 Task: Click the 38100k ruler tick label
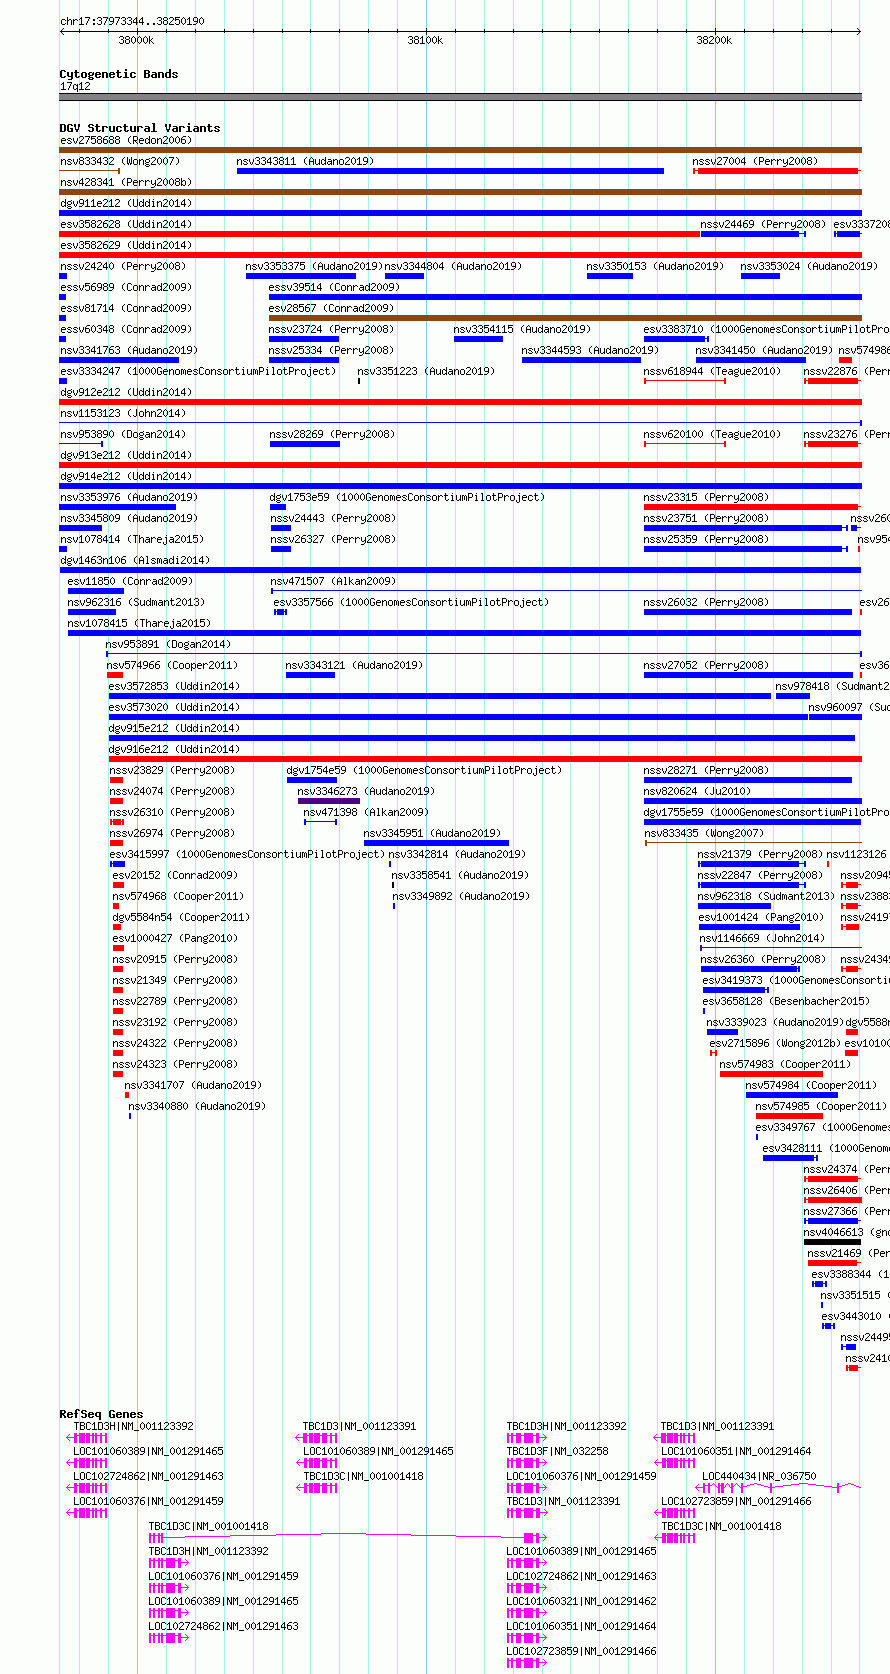tap(425, 40)
